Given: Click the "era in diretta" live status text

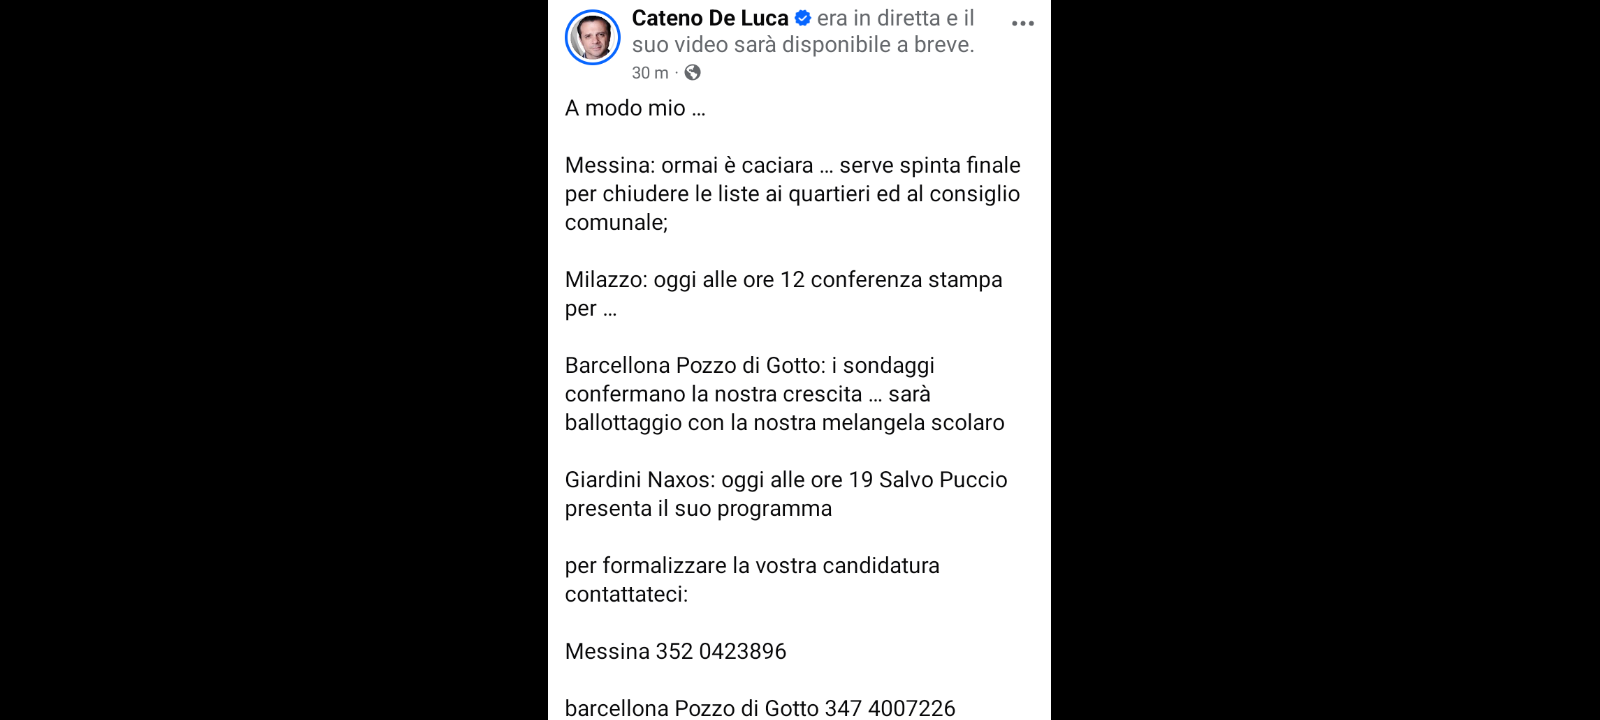Looking at the screenshot, I should [878, 18].
